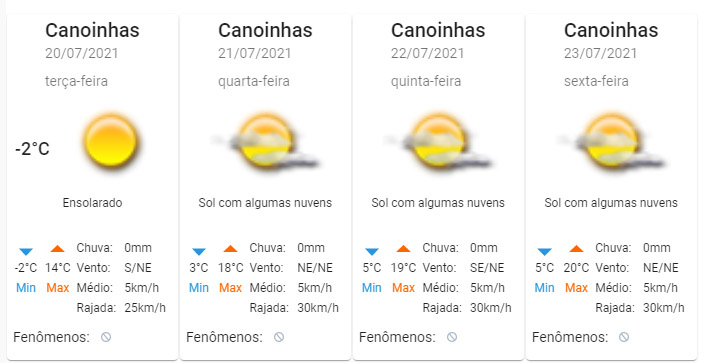Click the partly cloudy icon for sexta-feira
Image resolution: width=711 pixels, height=363 pixels.
[611, 142]
